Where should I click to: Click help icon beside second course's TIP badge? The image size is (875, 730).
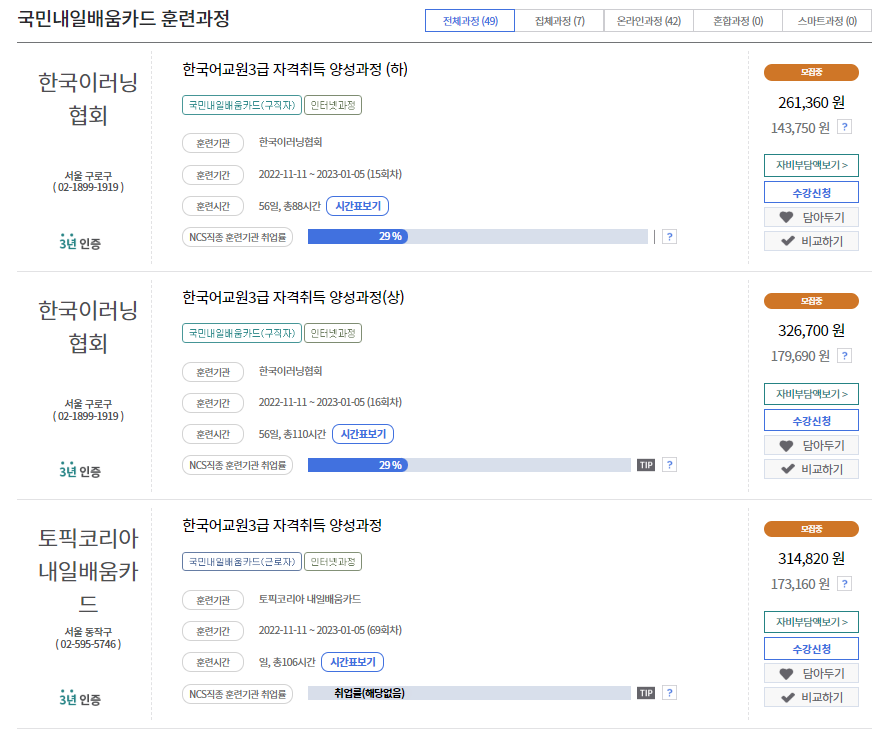point(669,464)
